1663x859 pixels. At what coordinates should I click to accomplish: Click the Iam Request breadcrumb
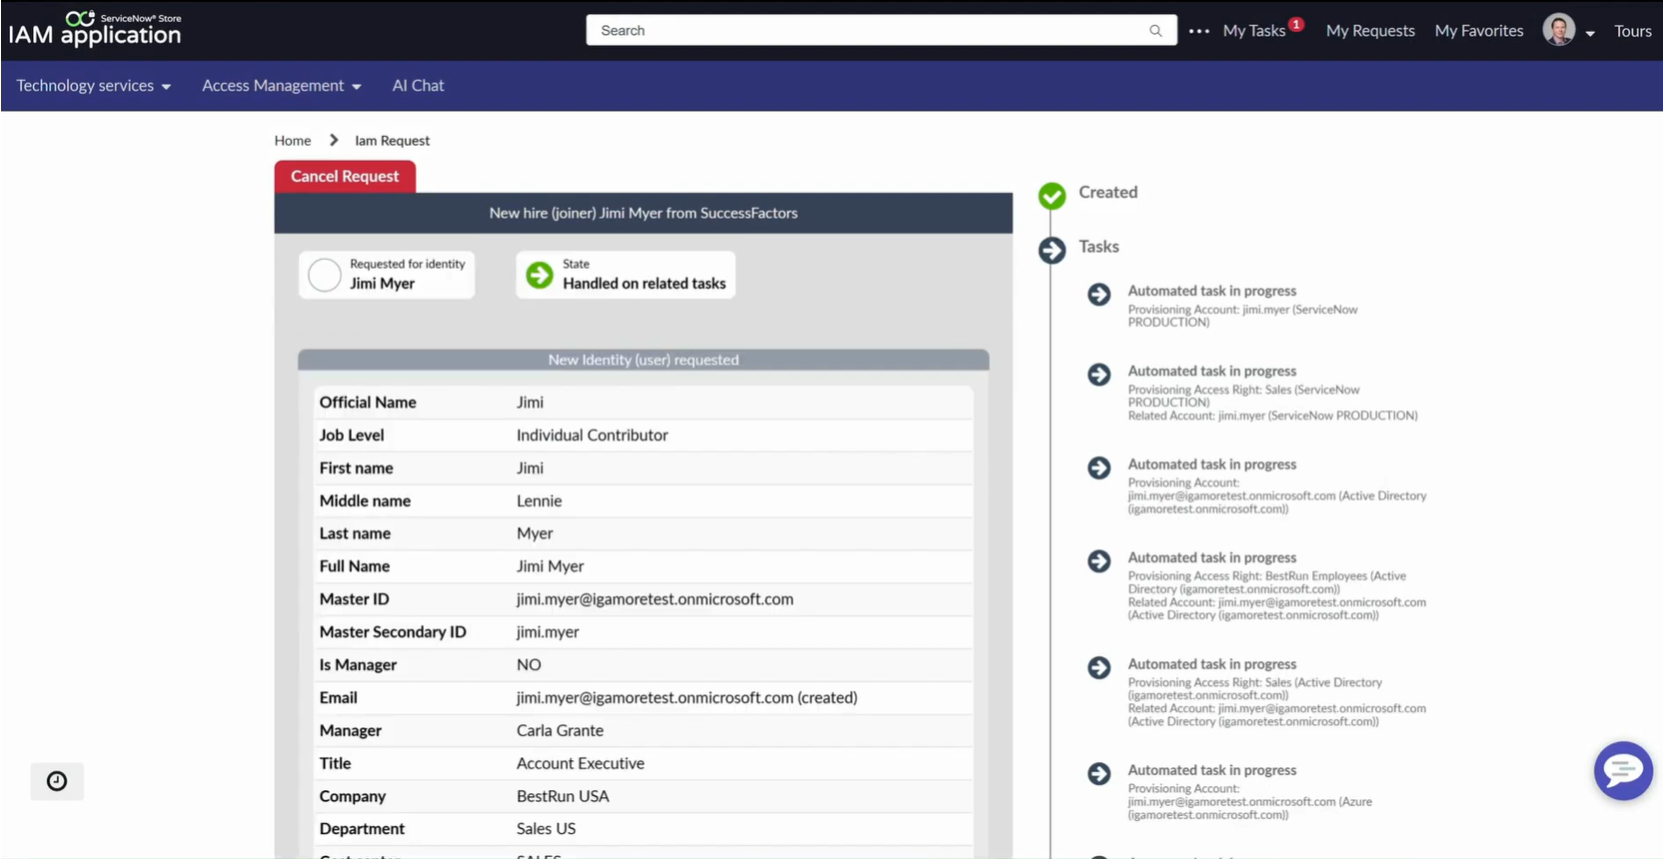392,141
